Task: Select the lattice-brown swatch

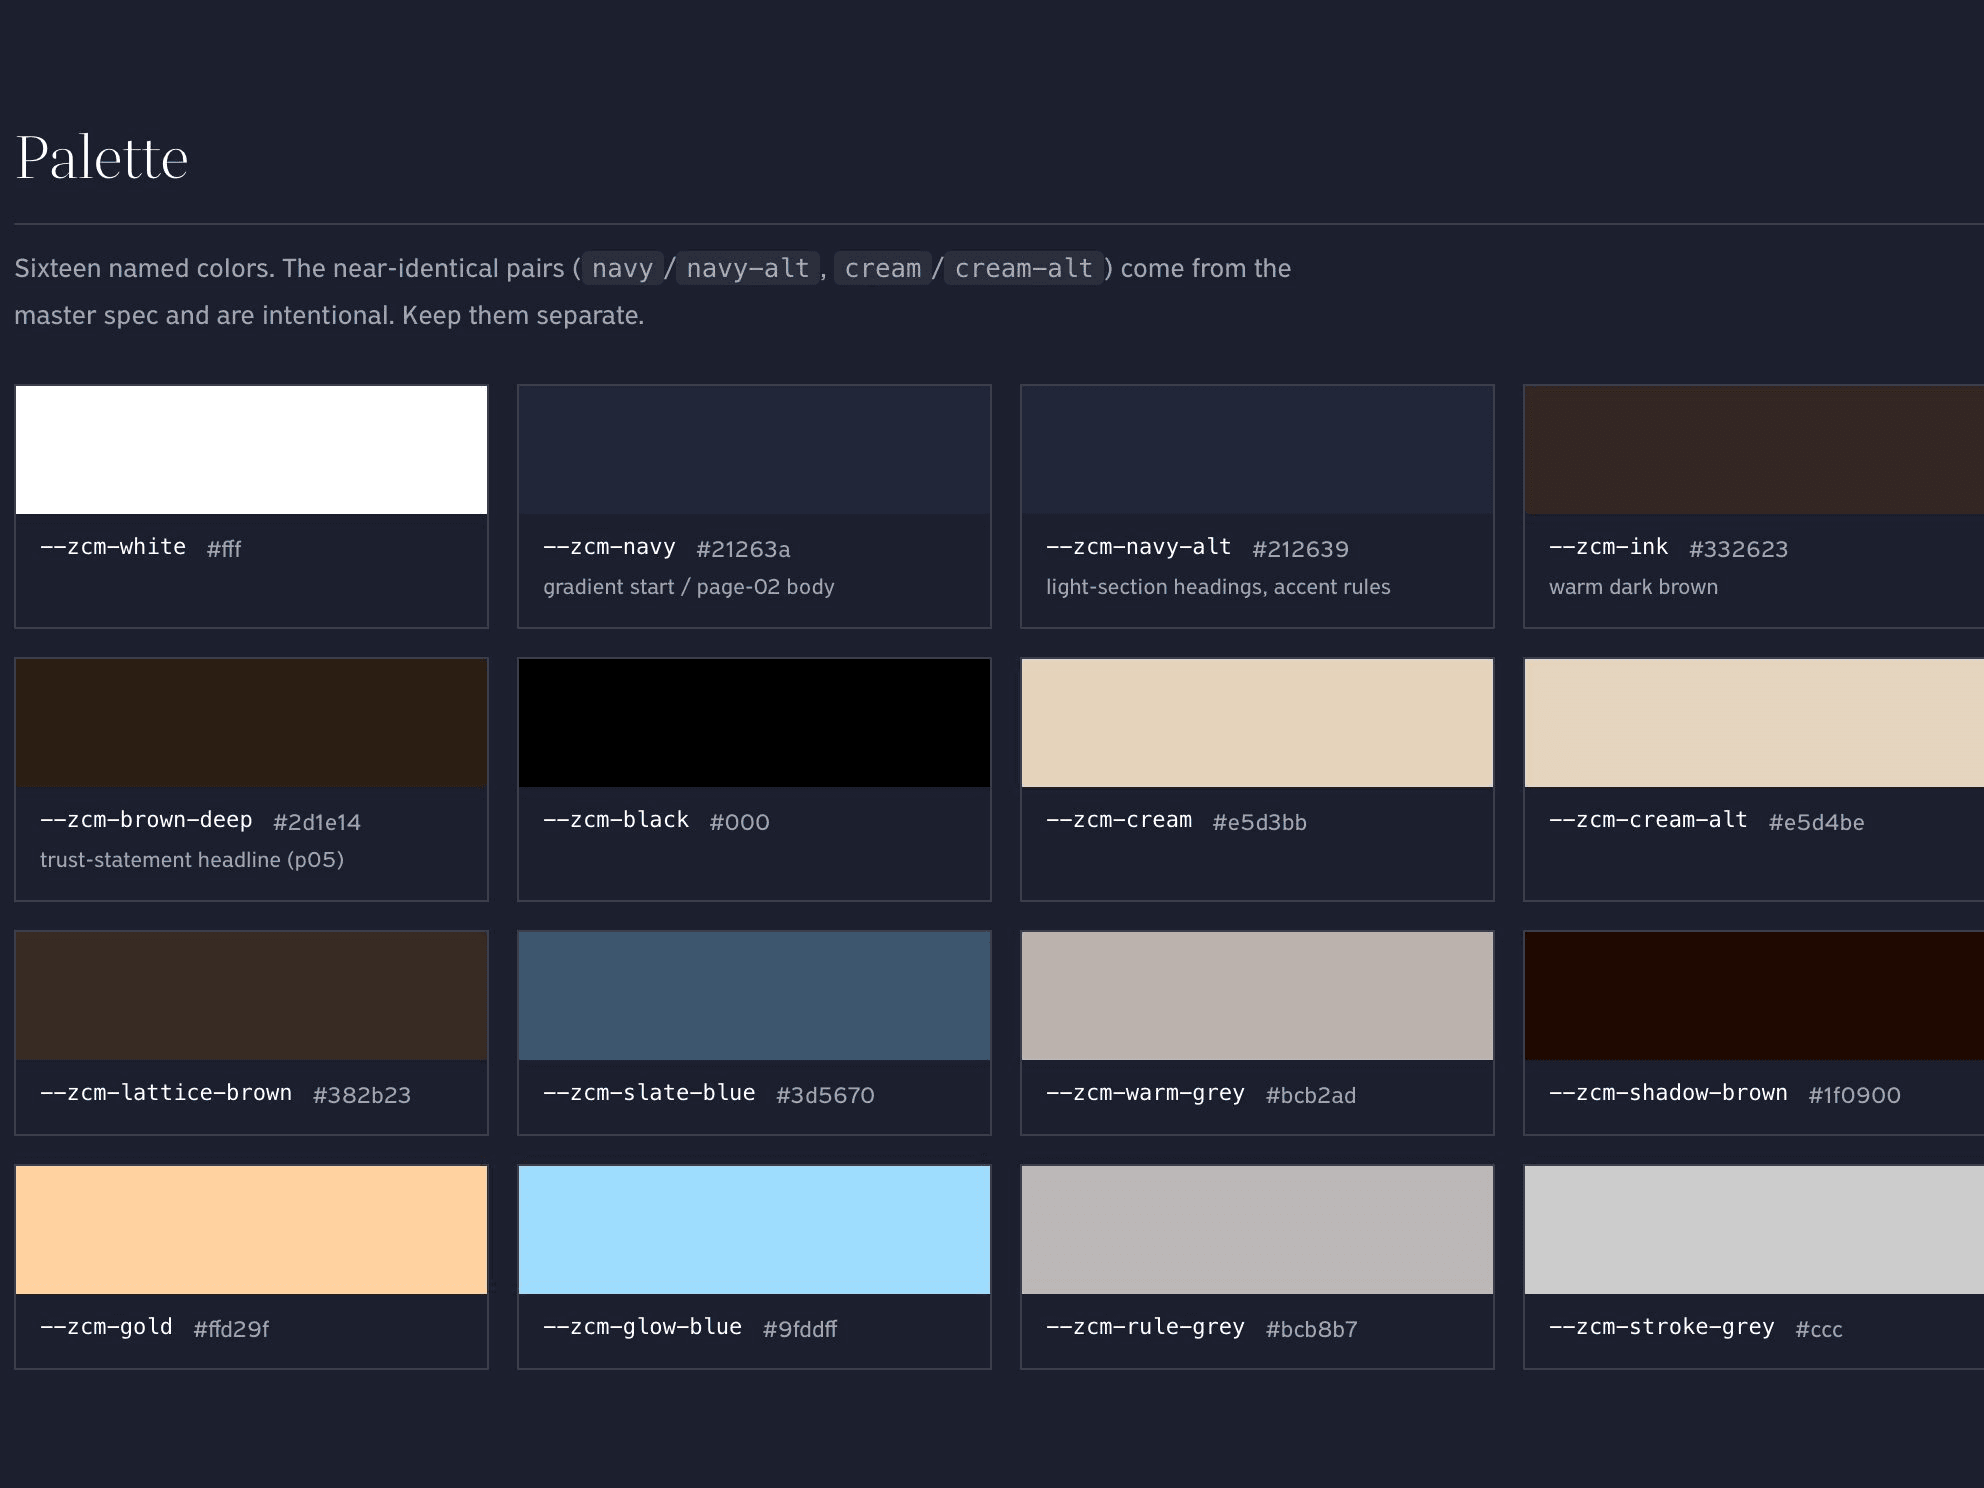Action: 251,996
